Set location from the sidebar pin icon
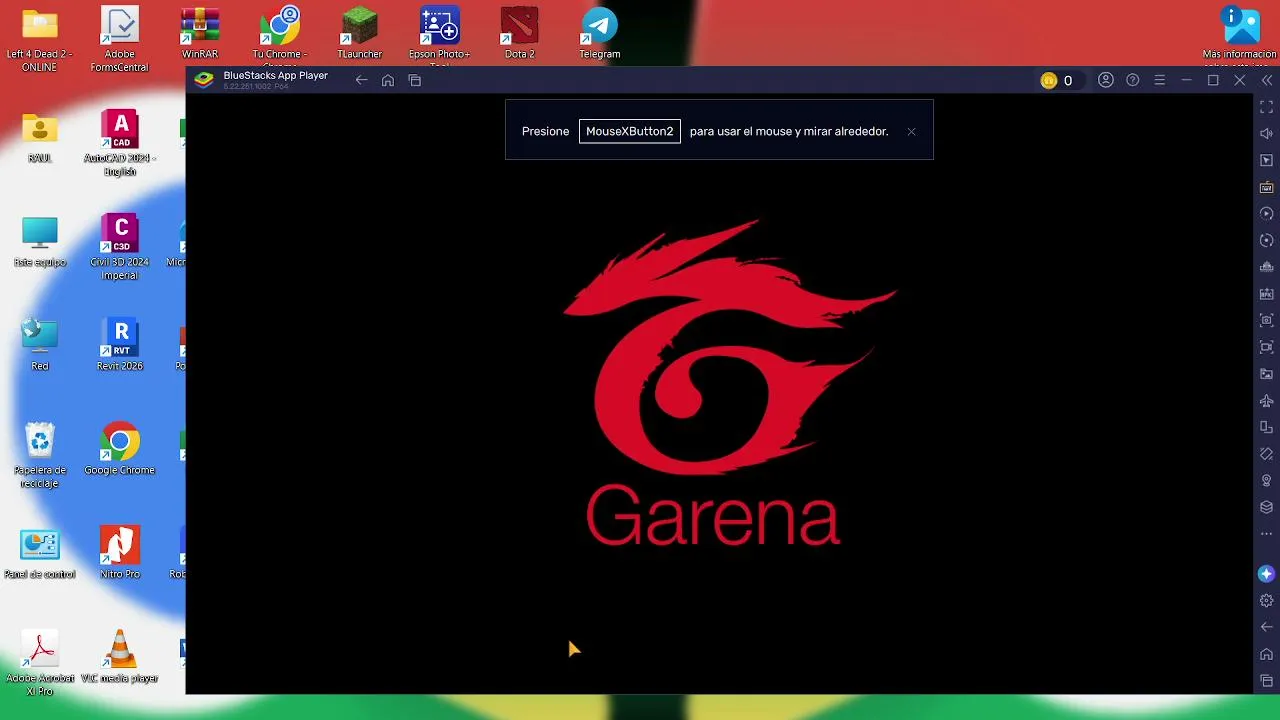Image resolution: width=1280 pixels, height=720 pixels. (1267, 481)
